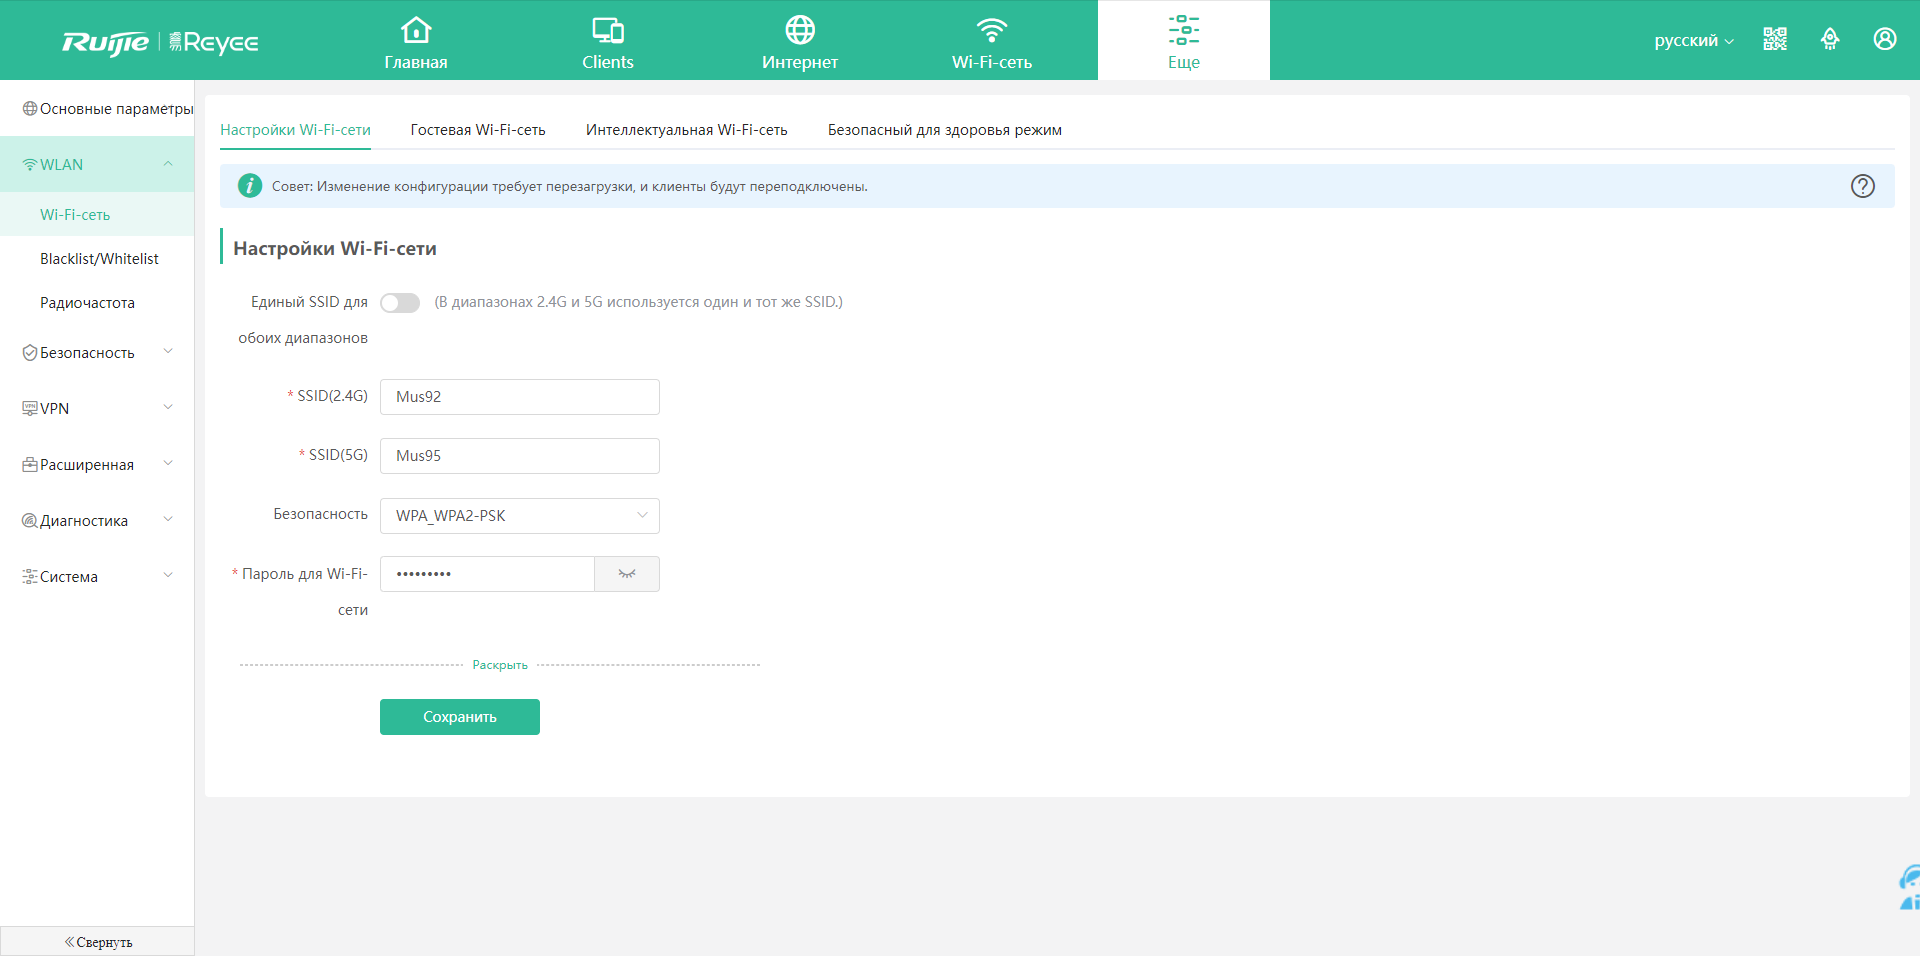The width and height of the screenshot is (1920, 956).
Task: Click the SSID(5G) input field
Action: 520,456
